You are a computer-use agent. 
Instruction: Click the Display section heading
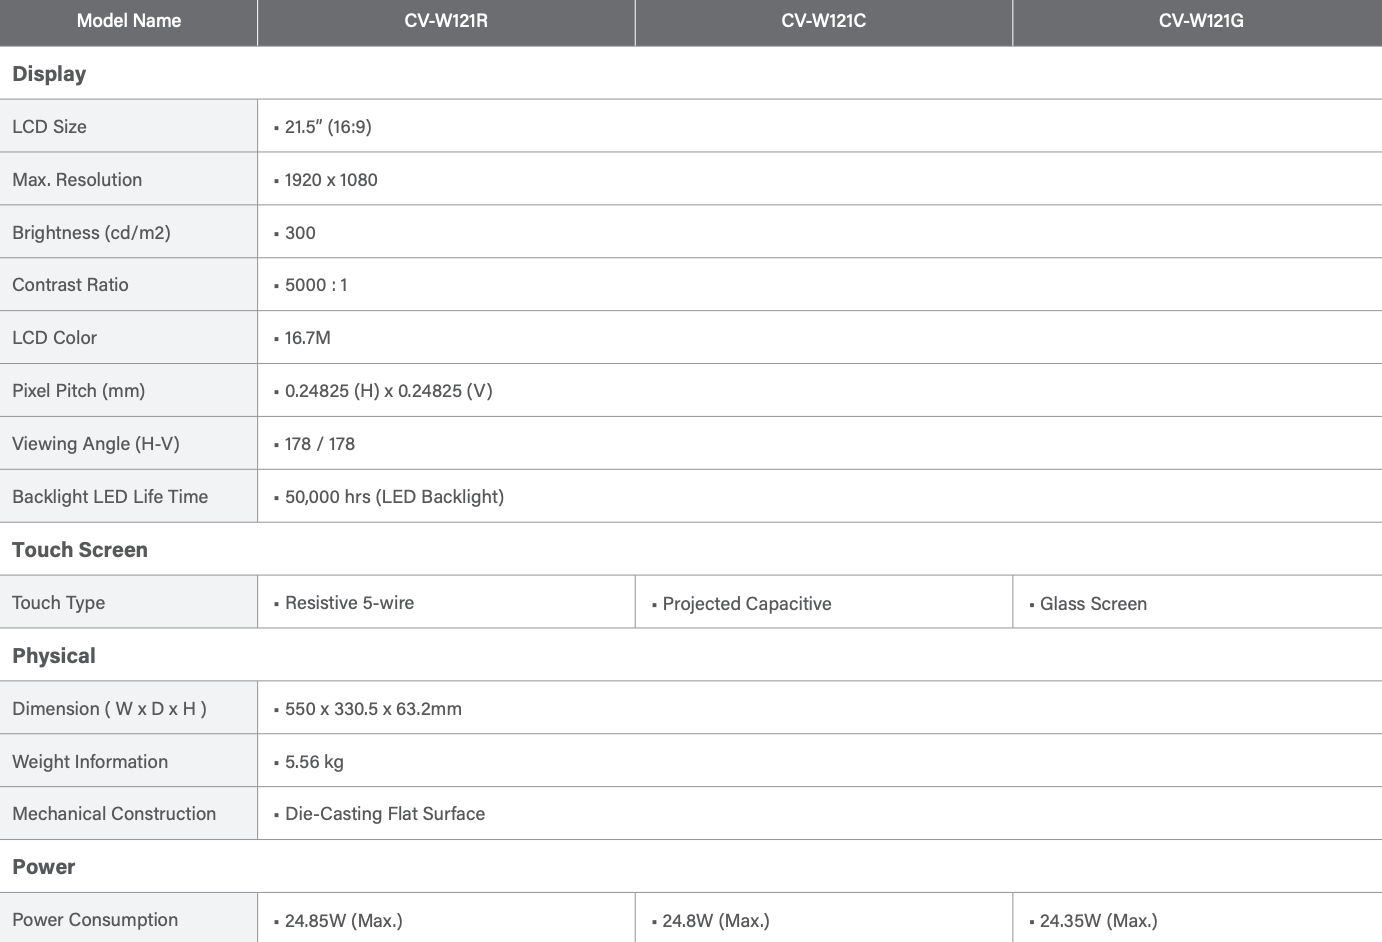49,74
